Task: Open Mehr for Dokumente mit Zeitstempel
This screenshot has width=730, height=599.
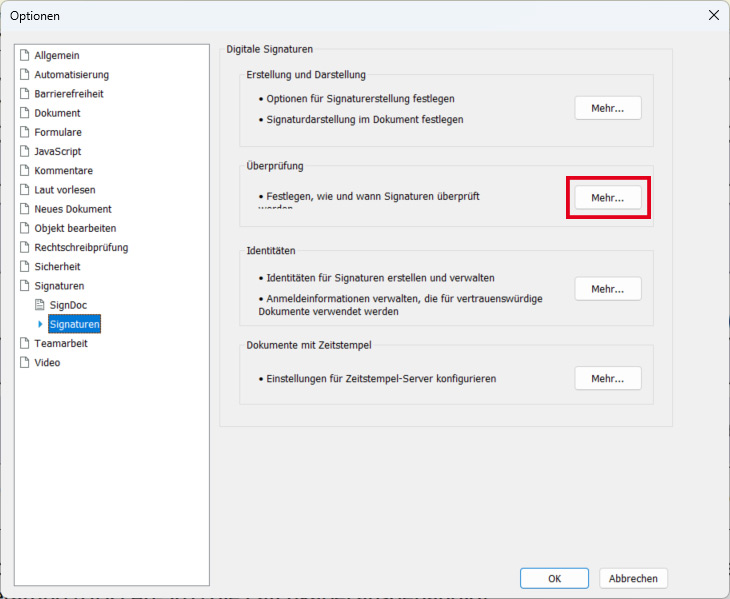Action: coord(608,378)
